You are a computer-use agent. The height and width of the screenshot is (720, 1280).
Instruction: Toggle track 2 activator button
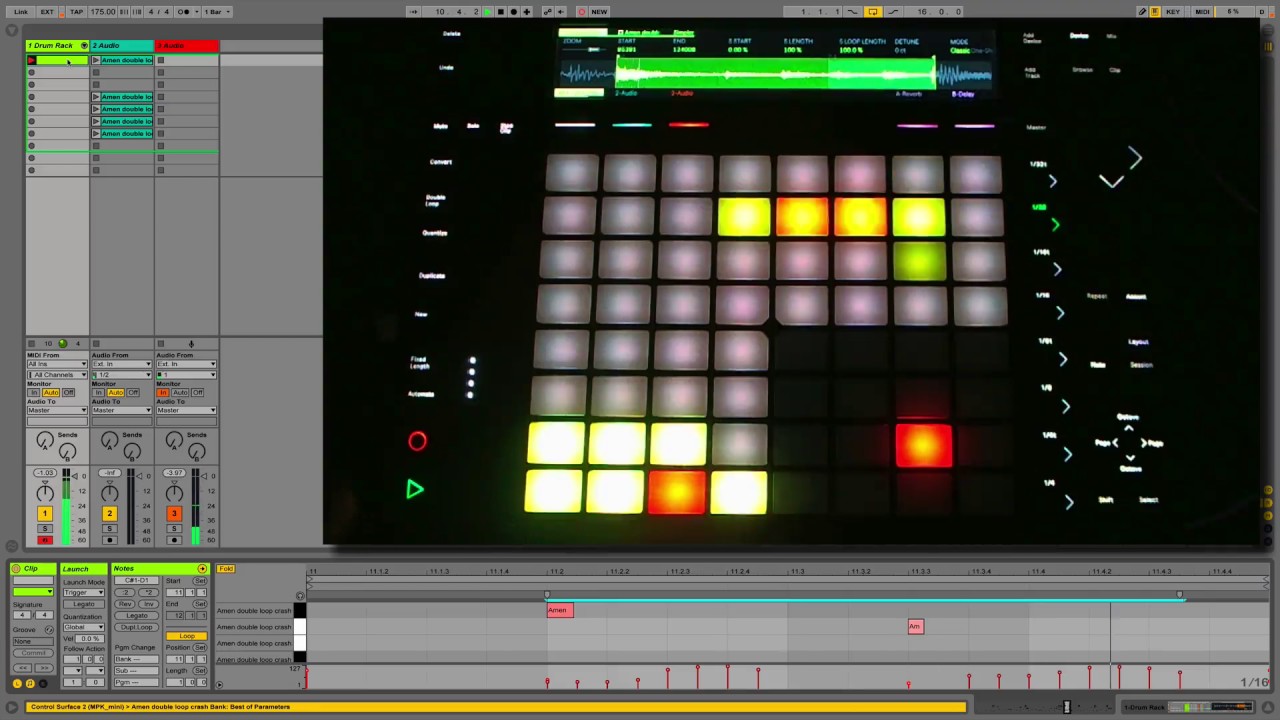(x=109, y=514)
